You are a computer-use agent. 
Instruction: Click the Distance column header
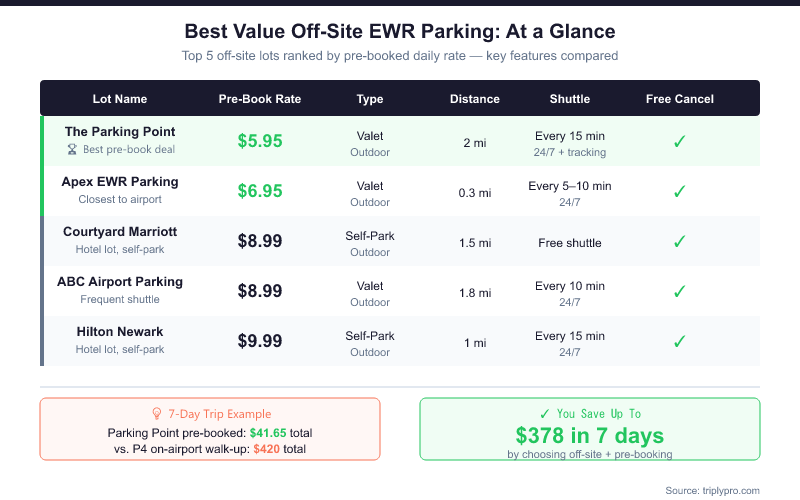[x=474, y=99]
